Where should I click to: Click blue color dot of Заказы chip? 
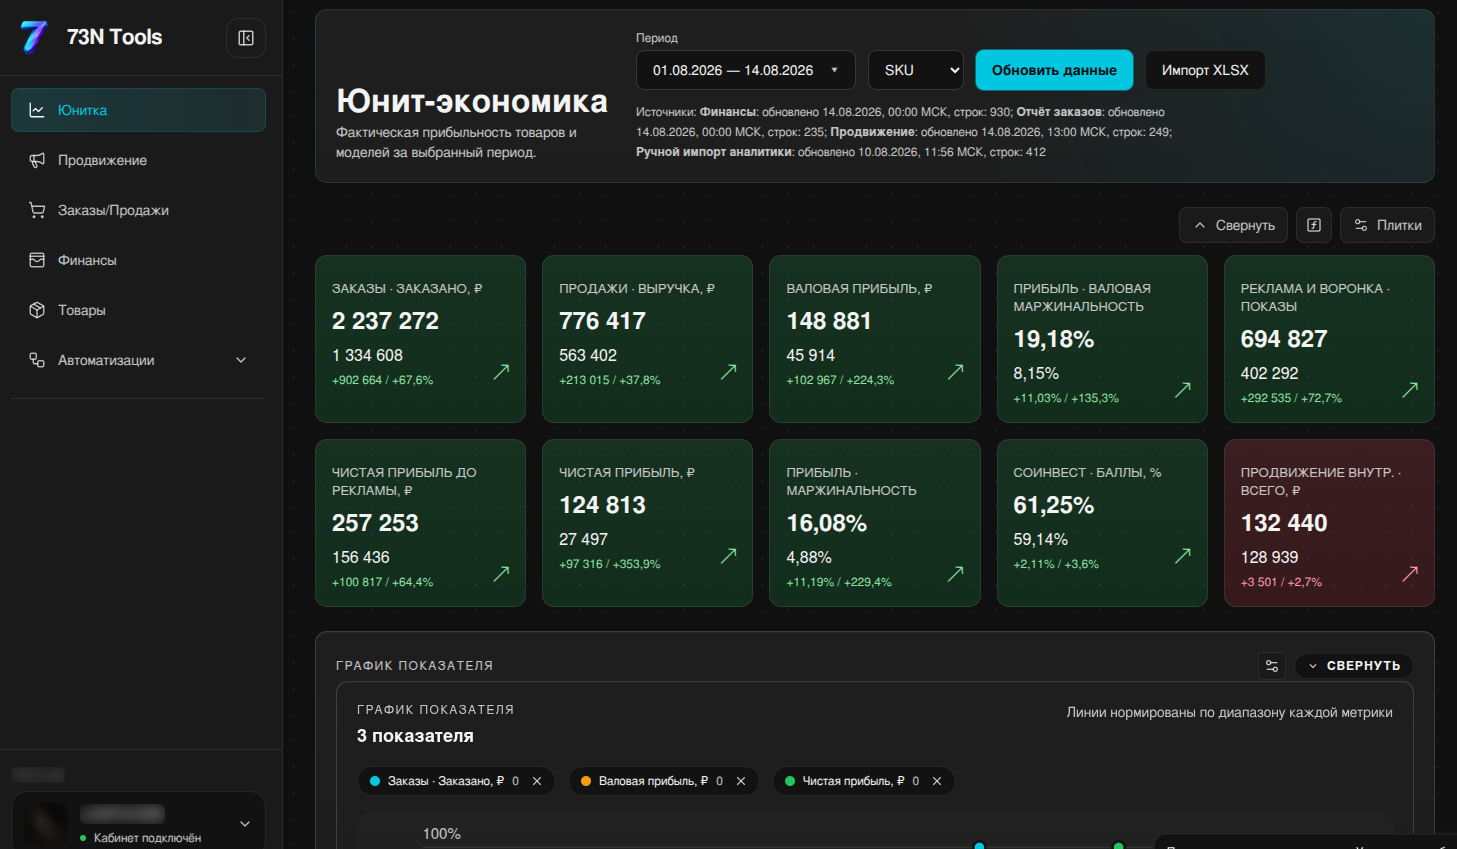click(375, 781)
